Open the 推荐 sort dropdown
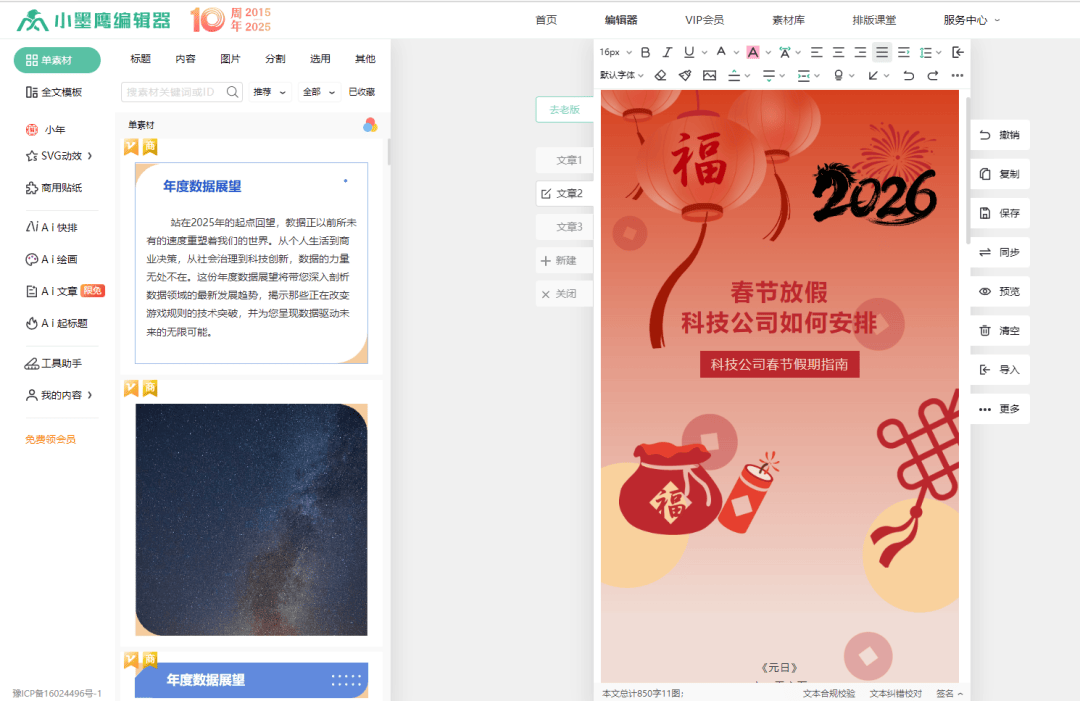This screenshot has width=1080, height=701. (x=269, y=92)
